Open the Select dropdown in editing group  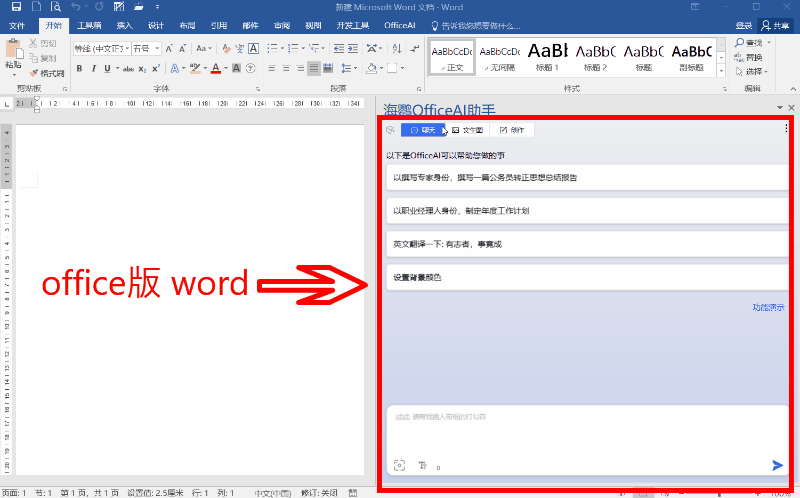point(752,71)
